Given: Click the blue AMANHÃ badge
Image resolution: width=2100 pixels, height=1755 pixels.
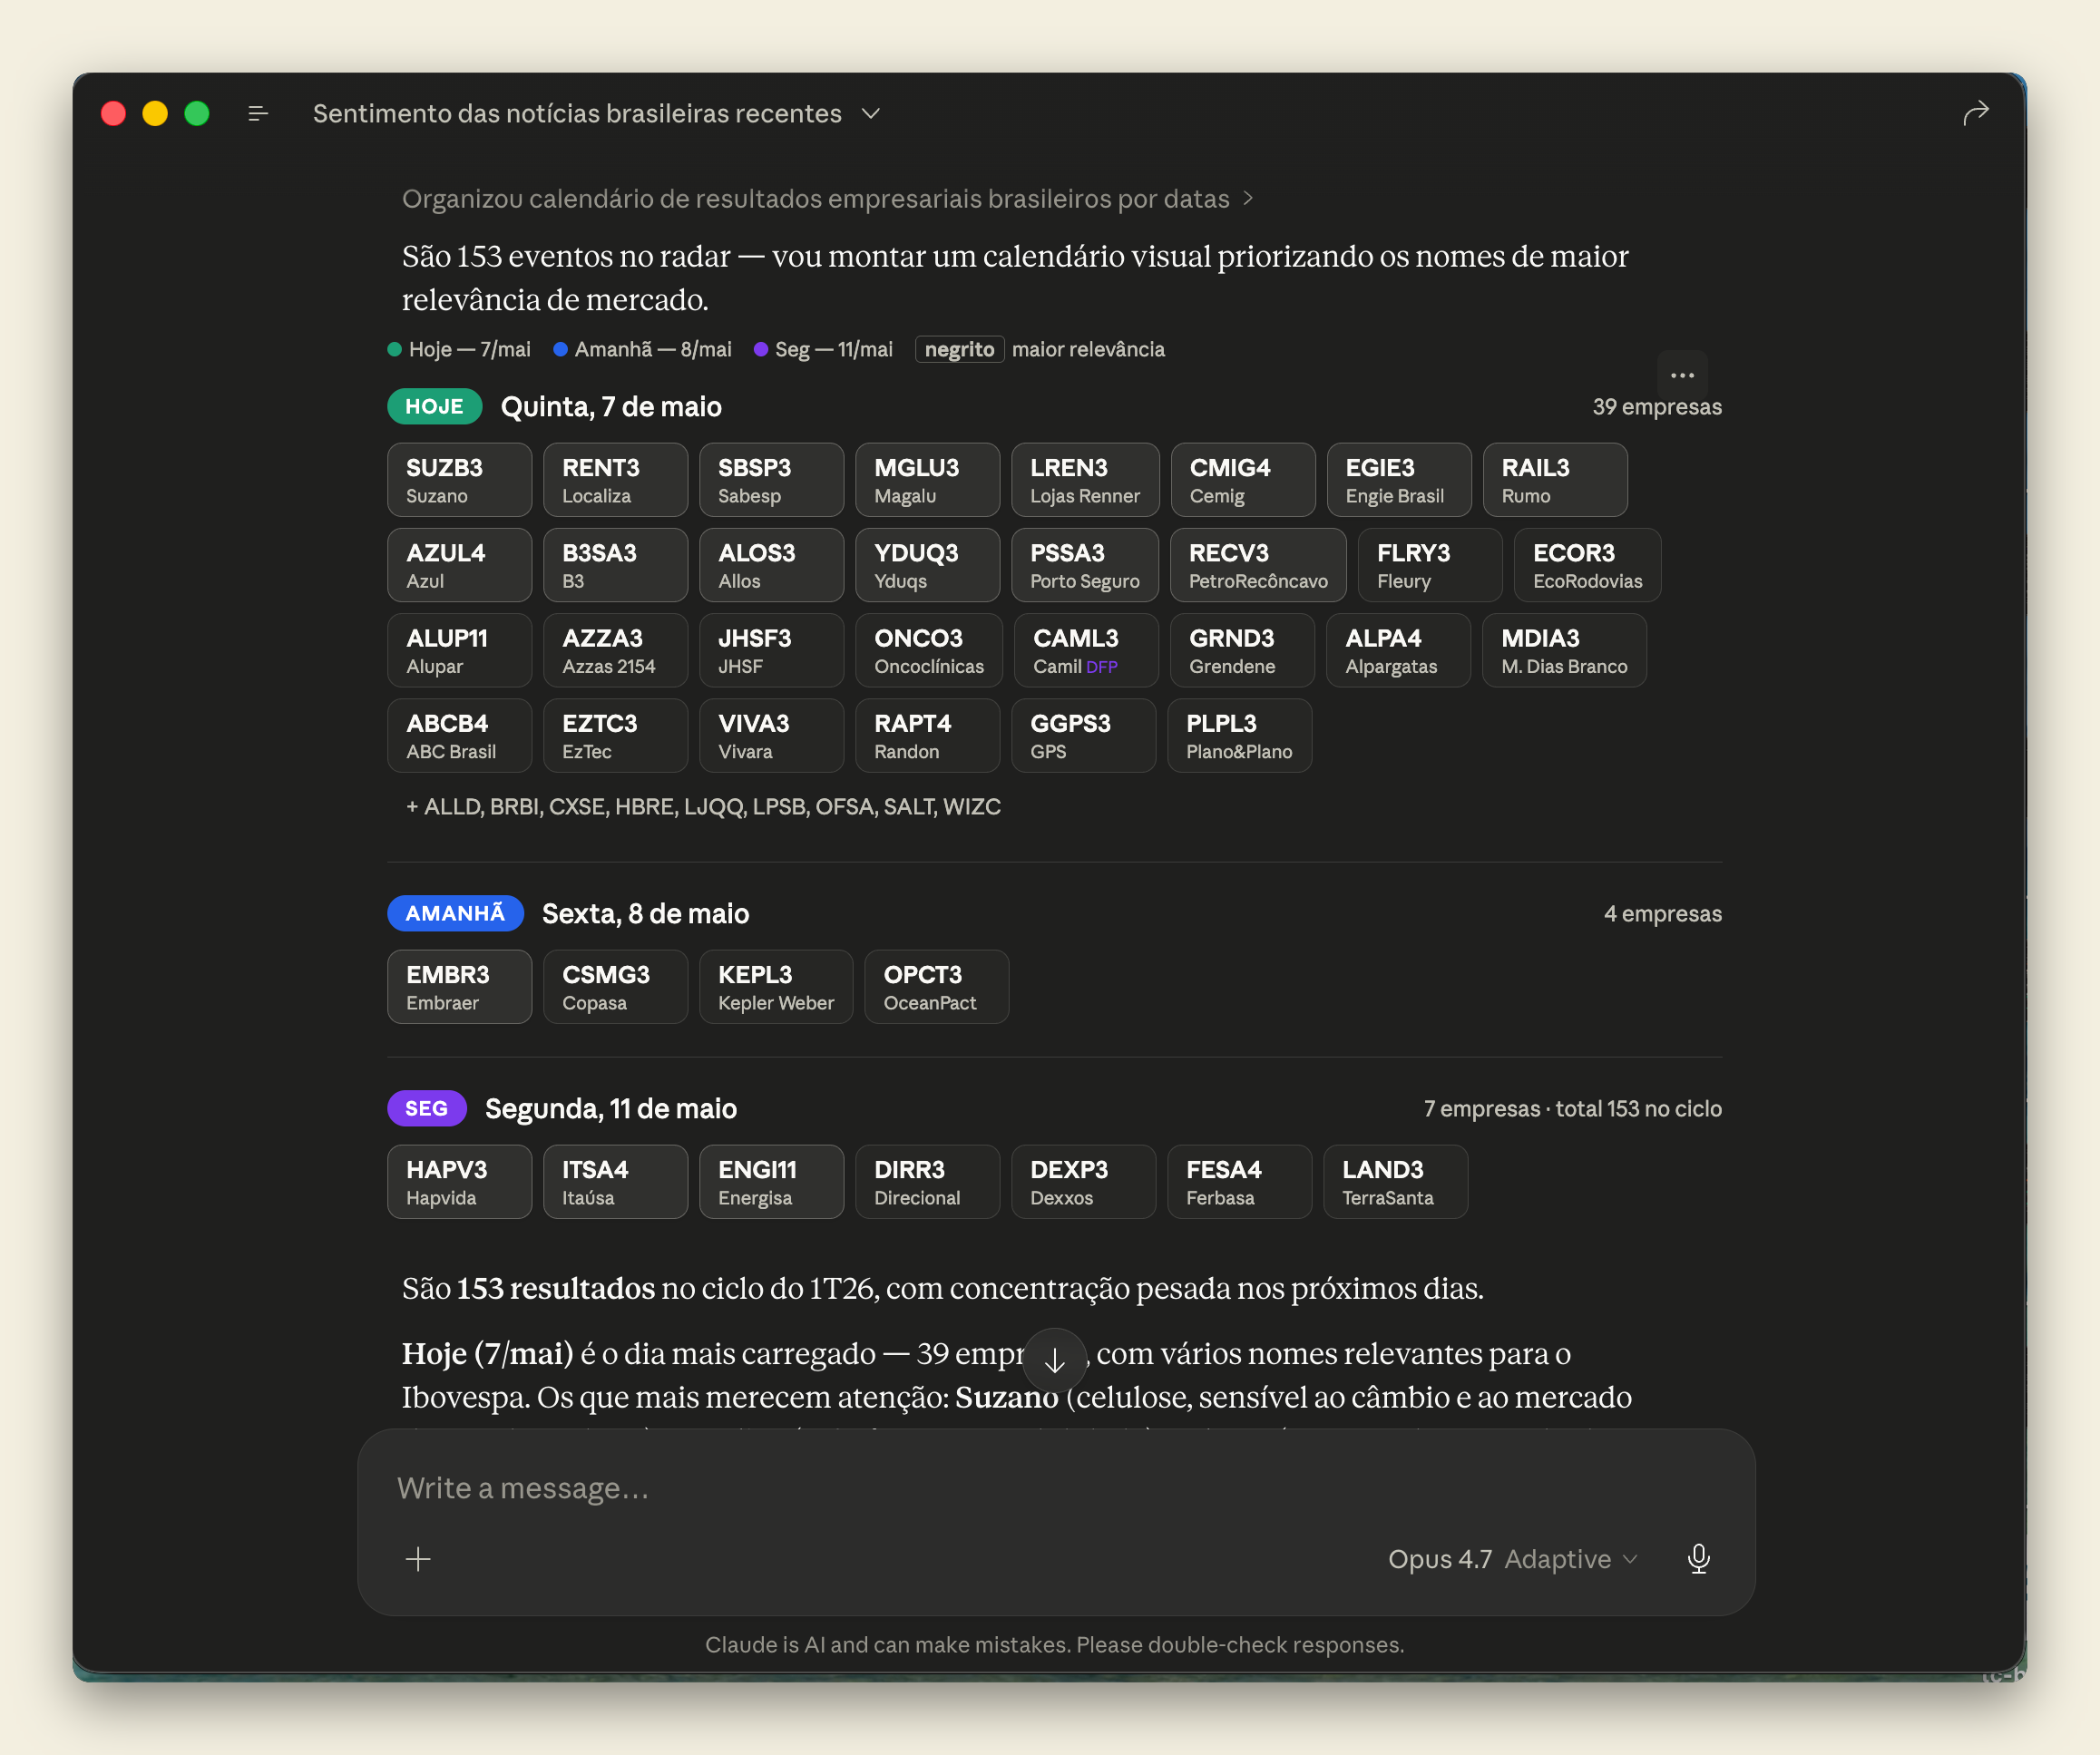Looking at the screenshot, I should coord(455,913).
